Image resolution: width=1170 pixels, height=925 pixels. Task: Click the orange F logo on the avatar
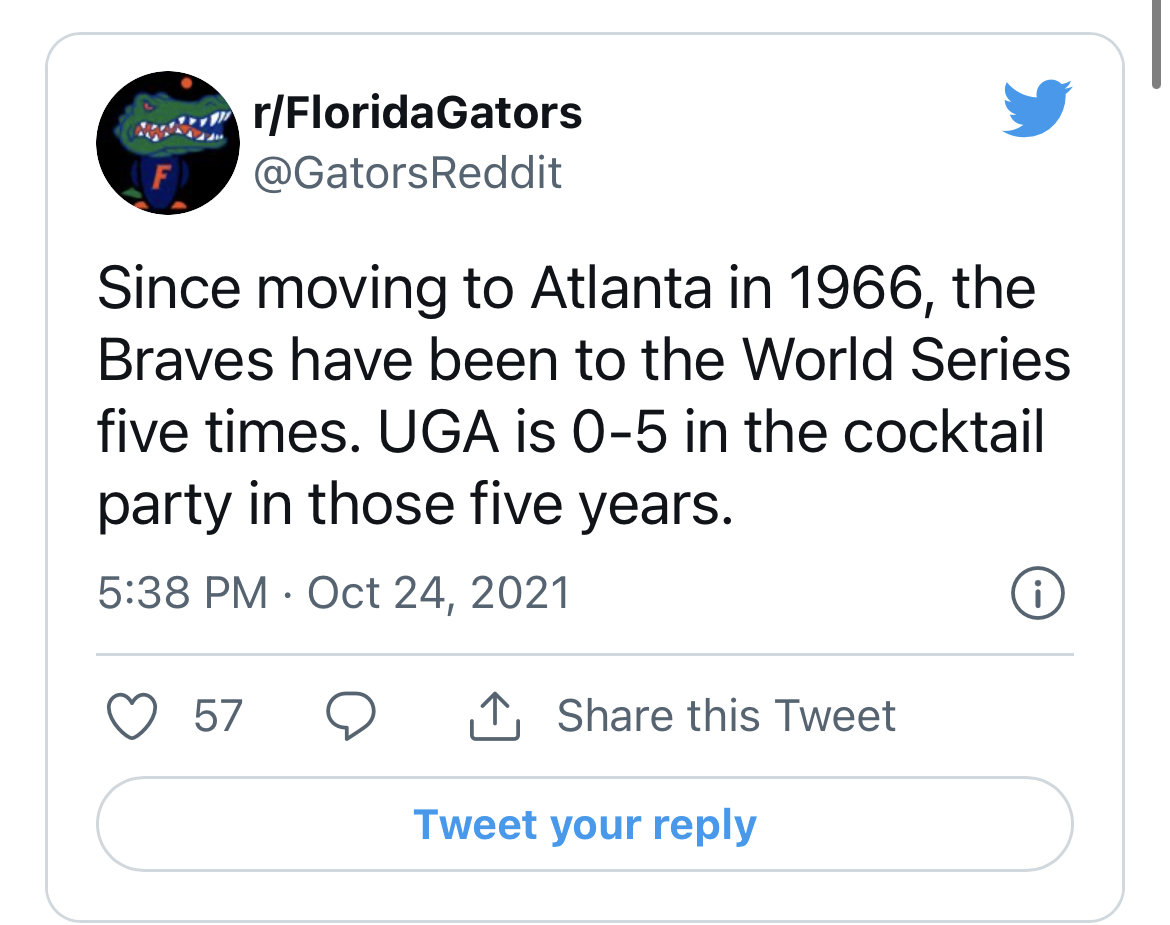pos(160,176)
